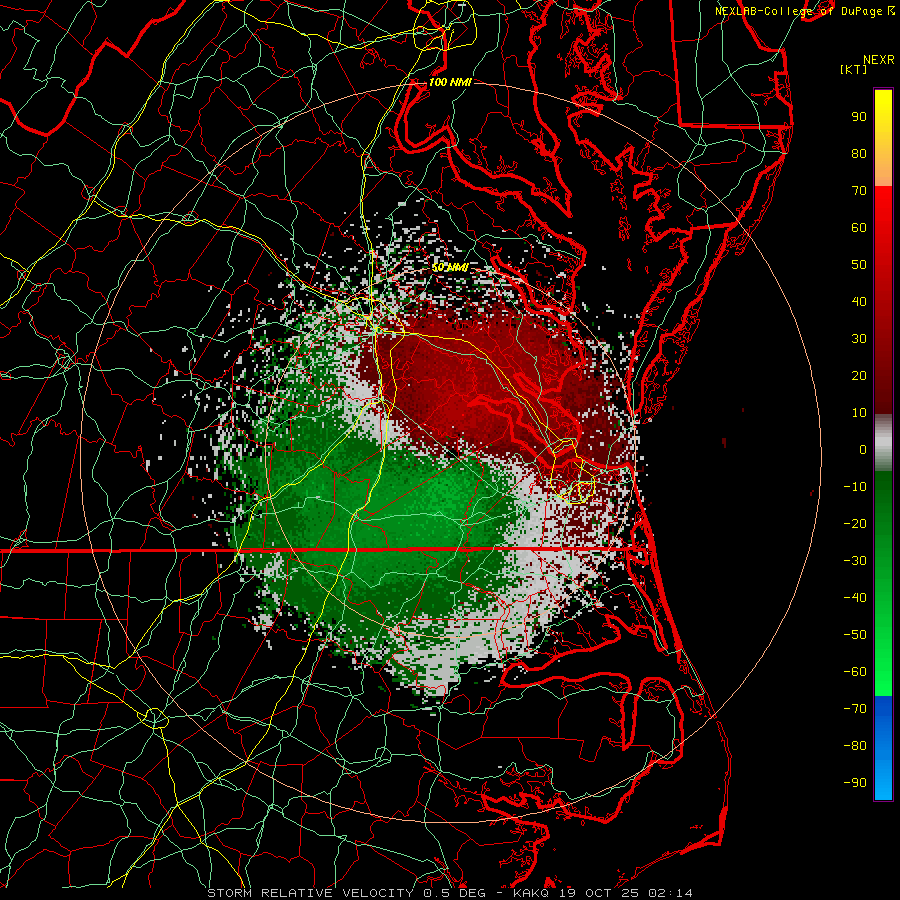Click the "NEXLAB-College of DuPage" header text

click(x=801, y=11)
